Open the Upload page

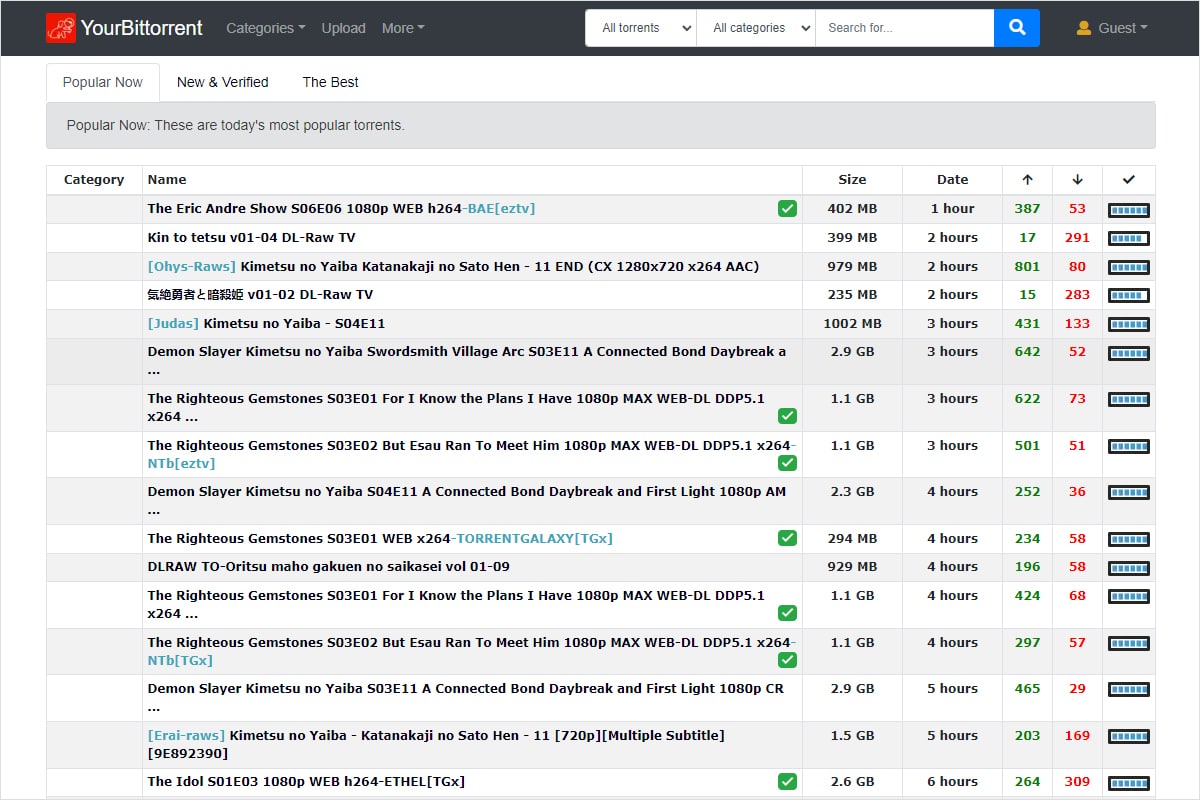(x=343, y=28)
